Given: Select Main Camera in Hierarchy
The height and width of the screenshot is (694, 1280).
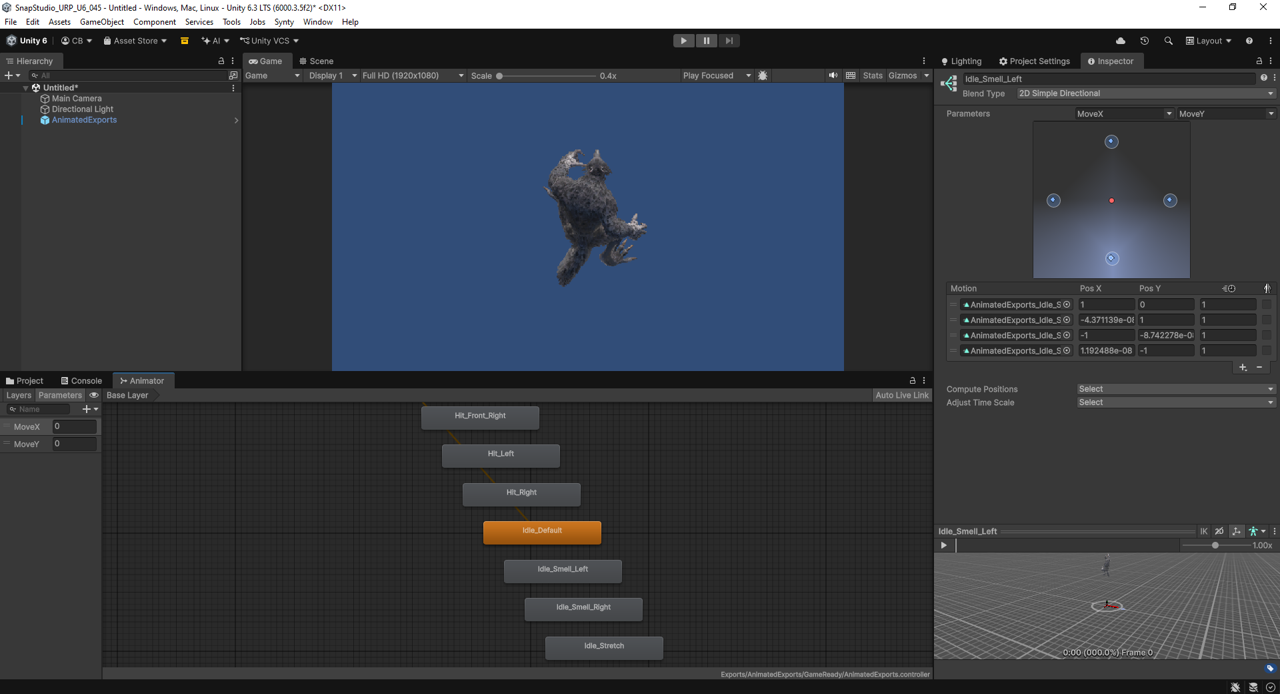Looking at the screenshot, I should pos(77,99).
